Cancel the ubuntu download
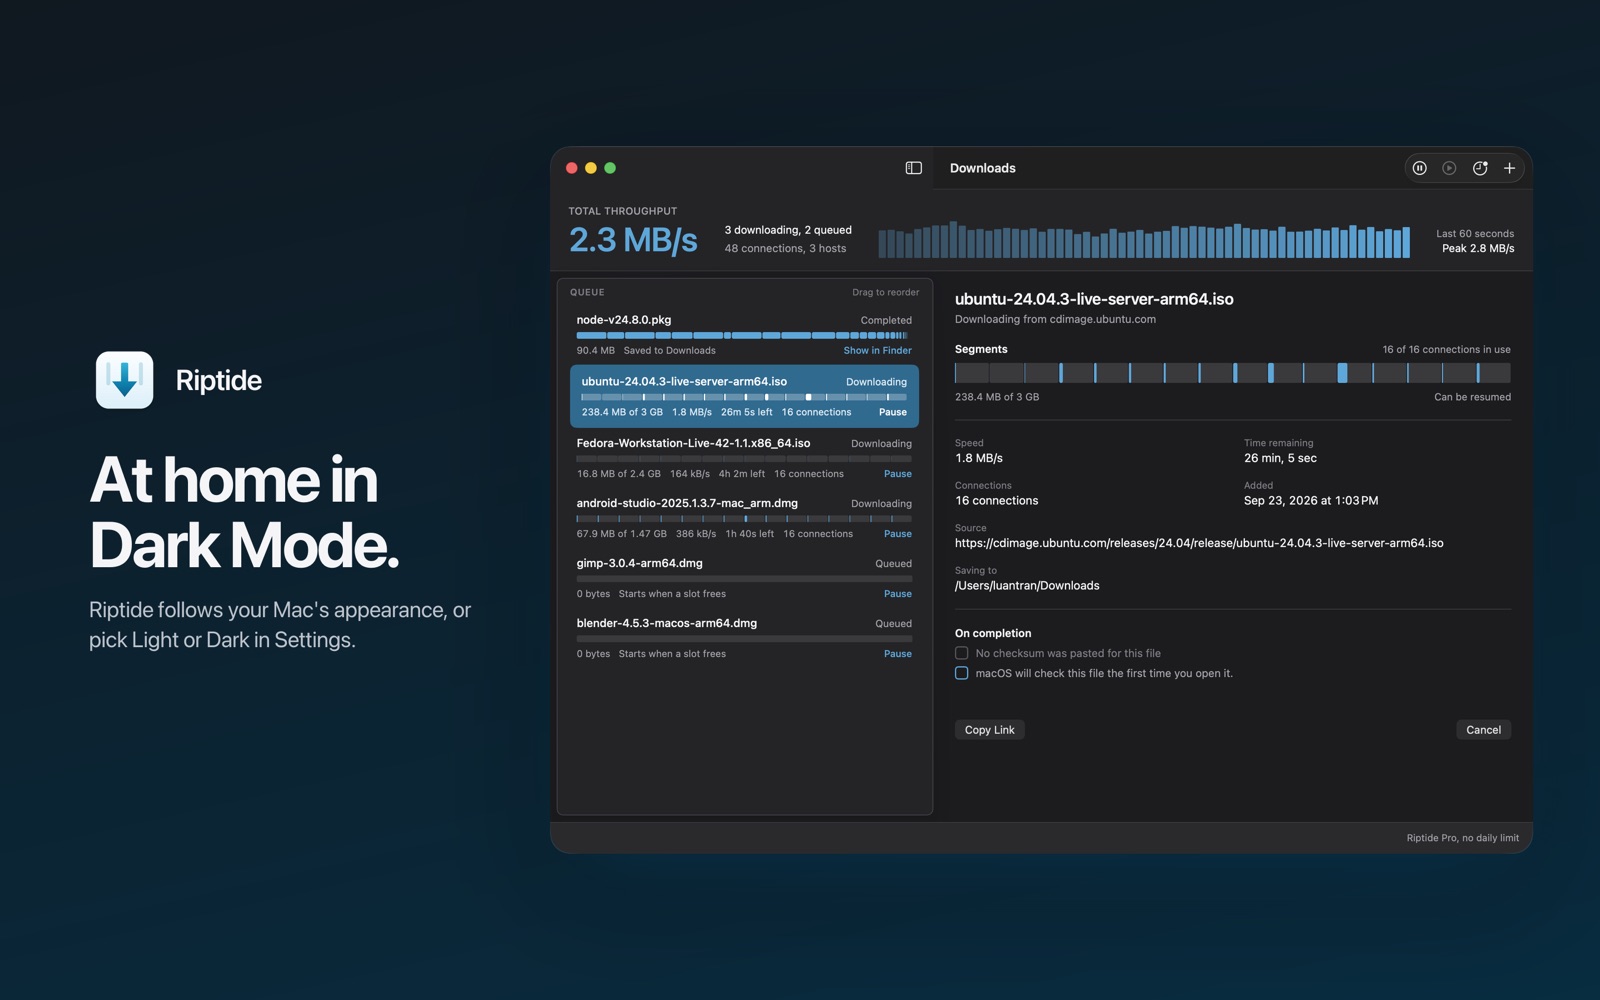The width and height of the screenshot is (1600, 1000). coord(1484,730)
